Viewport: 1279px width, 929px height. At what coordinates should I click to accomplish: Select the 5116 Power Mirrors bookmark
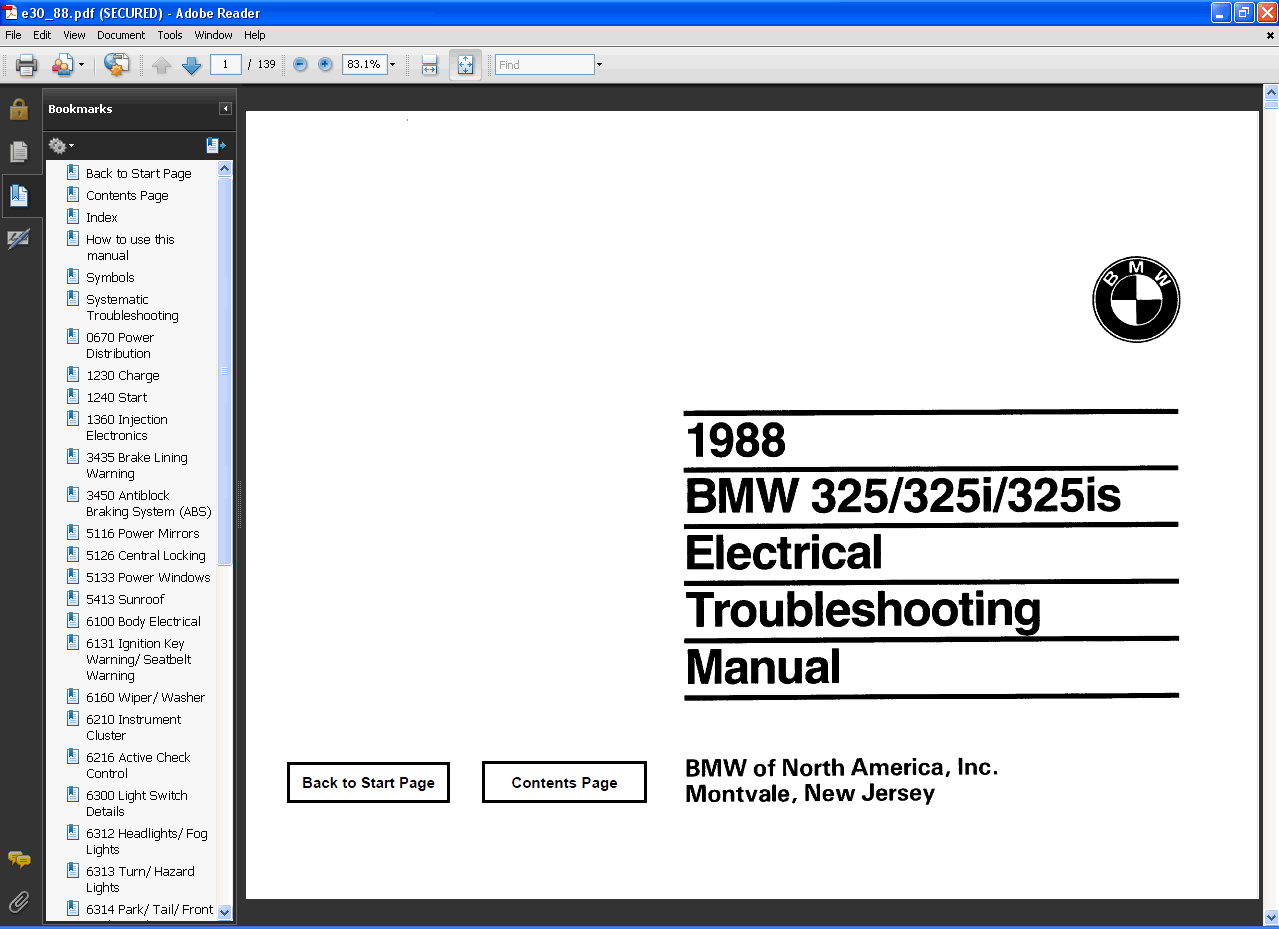coord(143,533)
